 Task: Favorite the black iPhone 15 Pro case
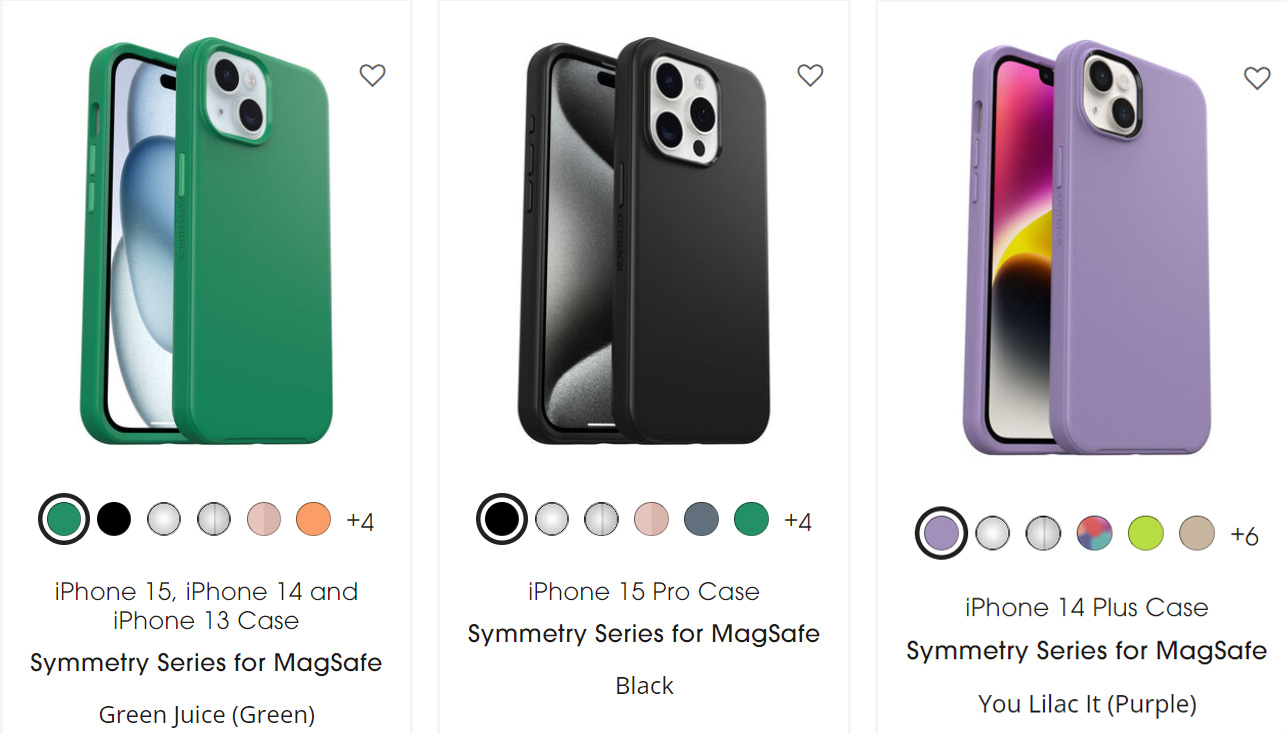(810, 75)
